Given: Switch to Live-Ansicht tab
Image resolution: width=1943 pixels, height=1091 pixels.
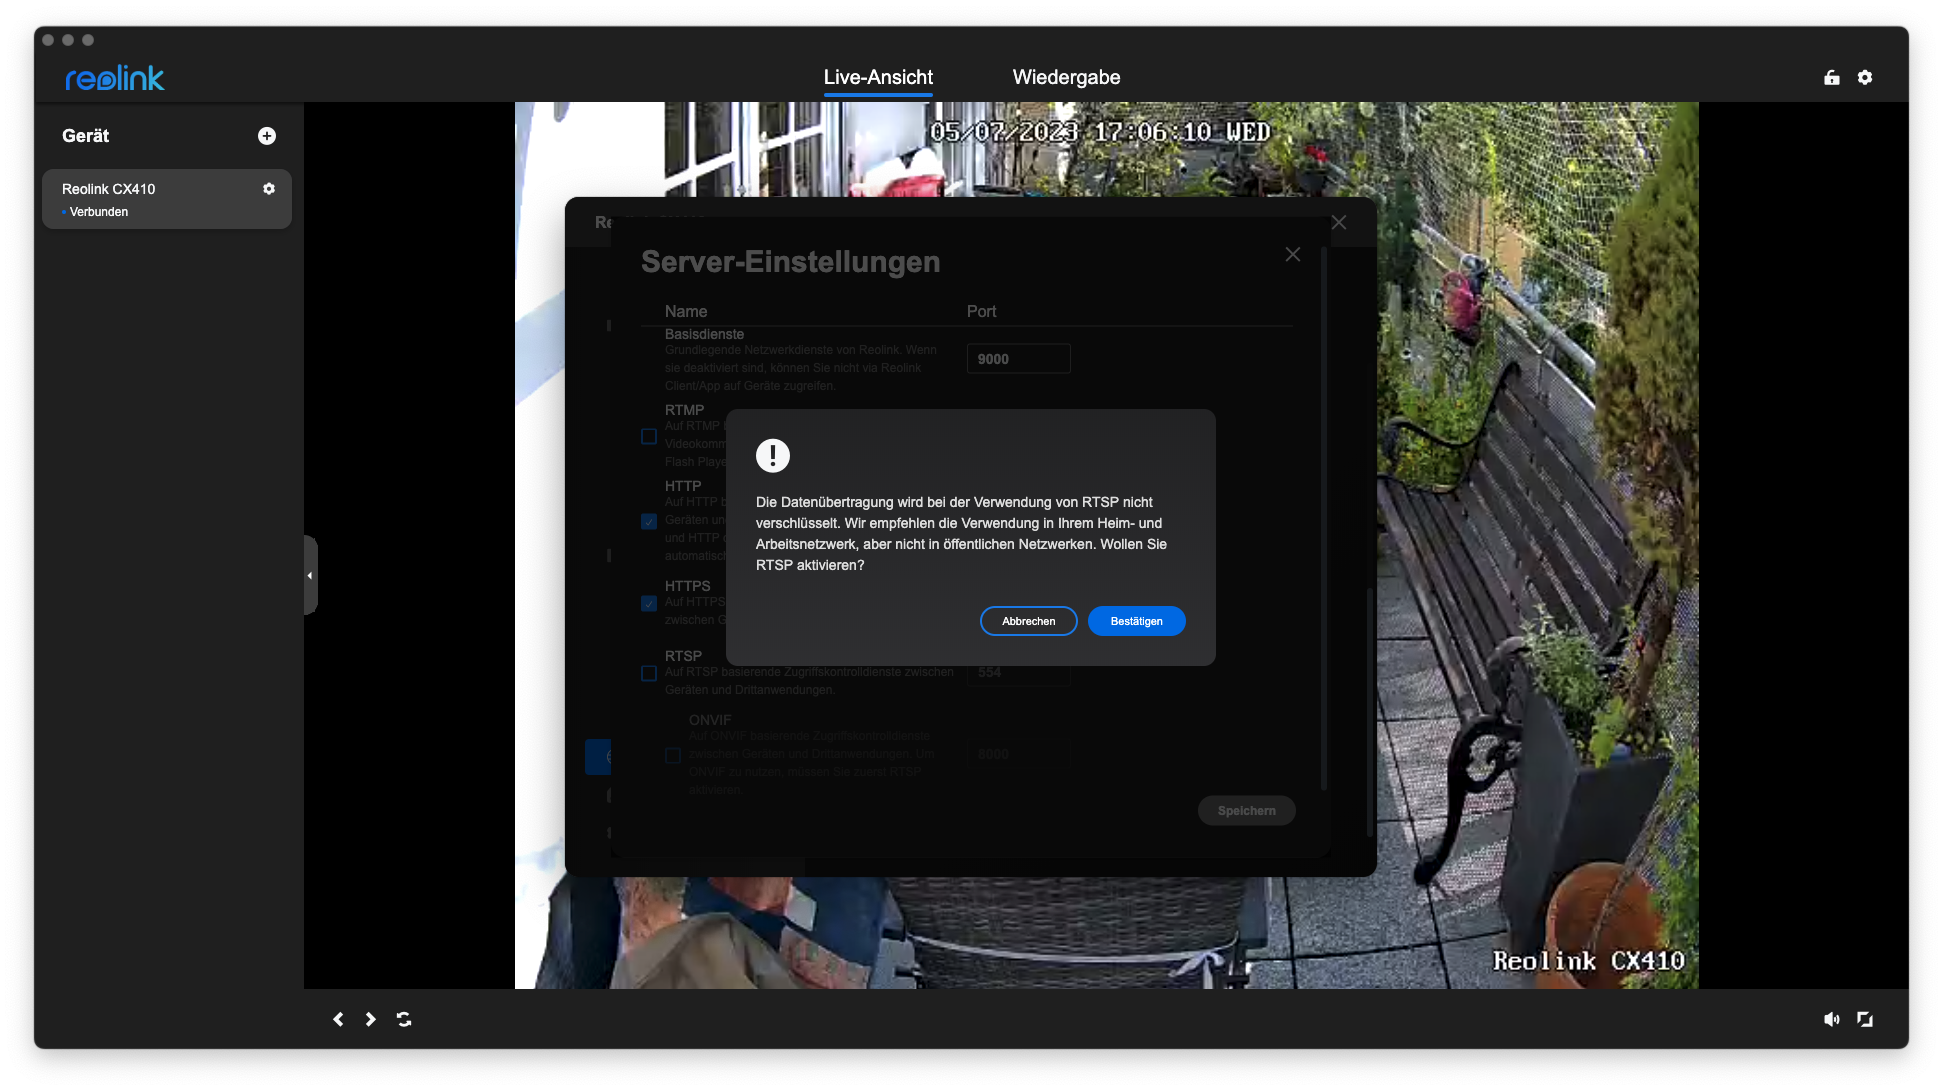Looking at the screenshot, I should point(878,78).
